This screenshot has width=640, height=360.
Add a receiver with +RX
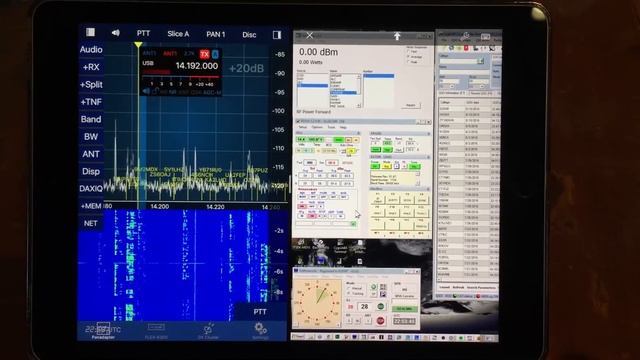pos(91,67)
